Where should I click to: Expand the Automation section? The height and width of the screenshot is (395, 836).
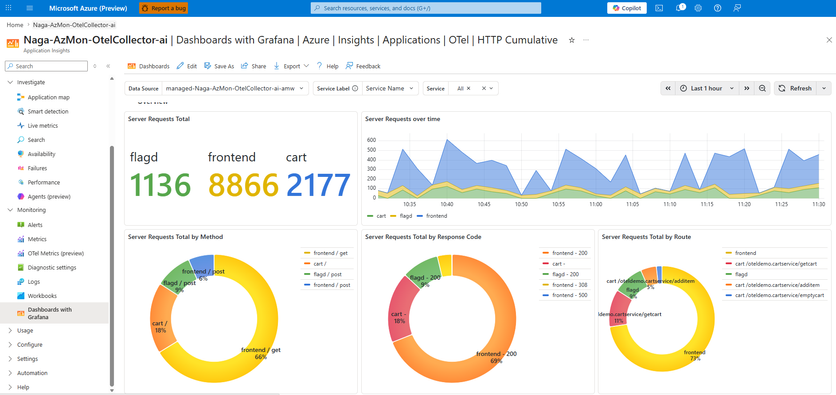click(x=10, y=373)
